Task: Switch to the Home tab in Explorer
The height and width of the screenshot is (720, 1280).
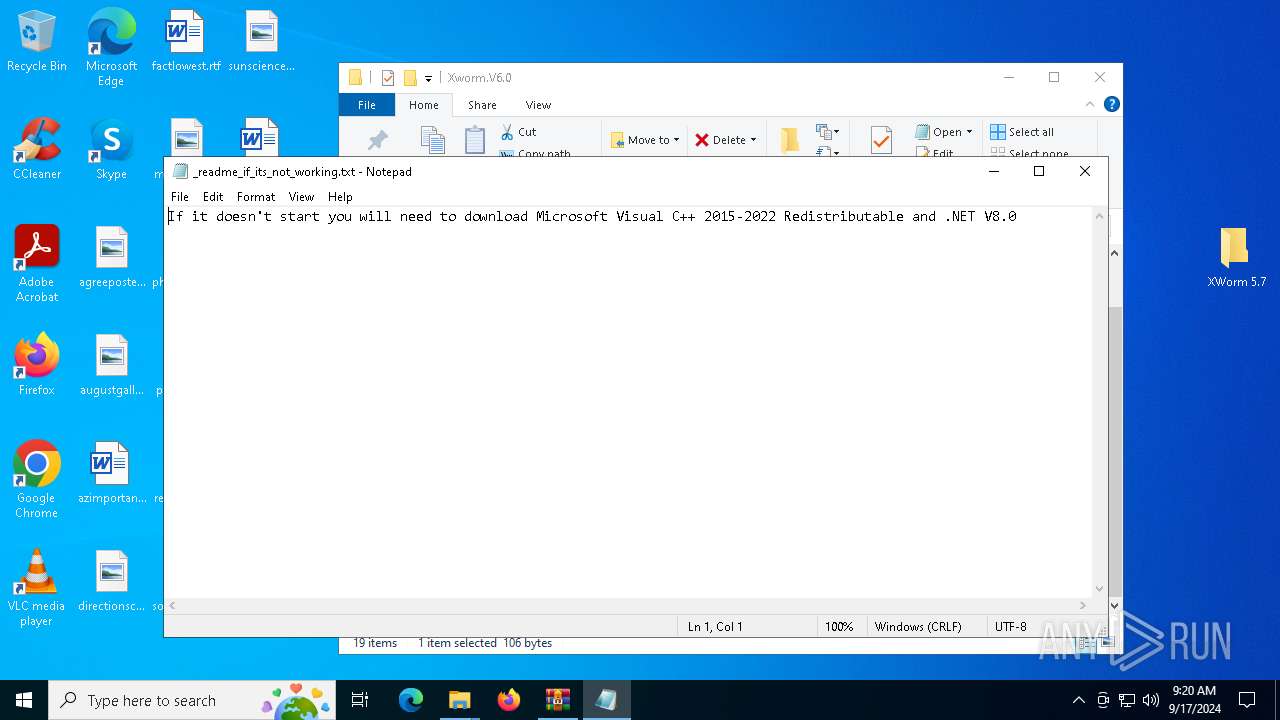Action: pyautogui.click(x=424, y=105)
